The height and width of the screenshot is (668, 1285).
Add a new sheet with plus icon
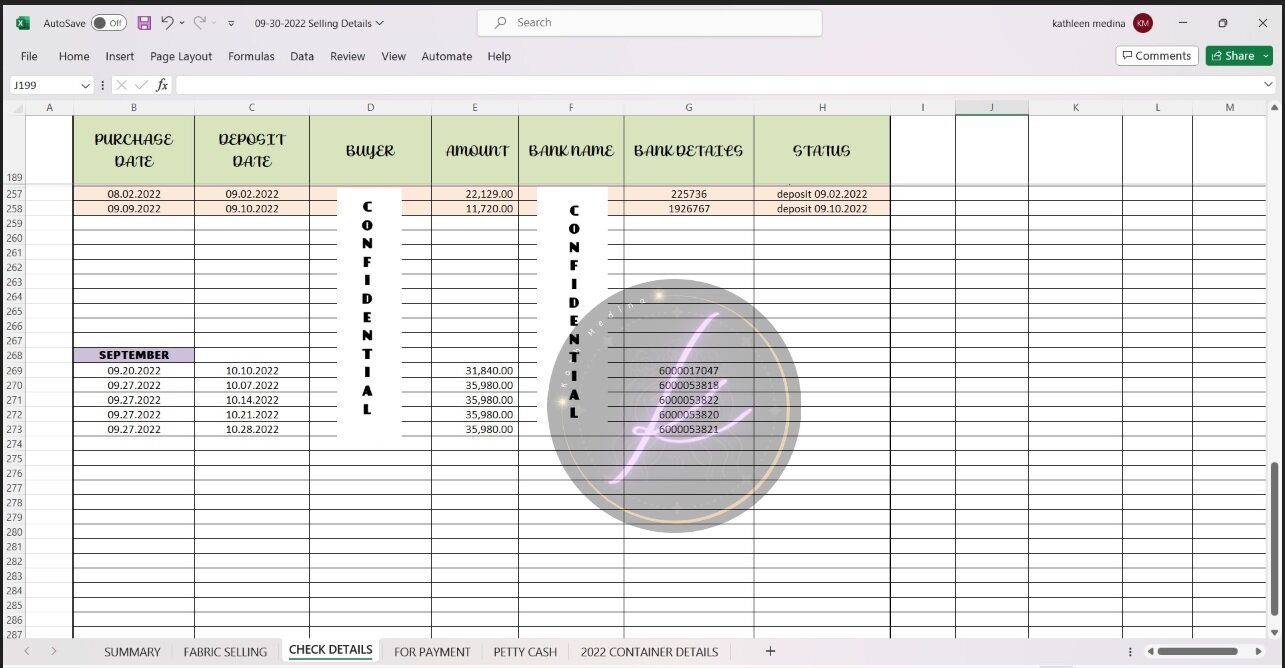point(770,651)
